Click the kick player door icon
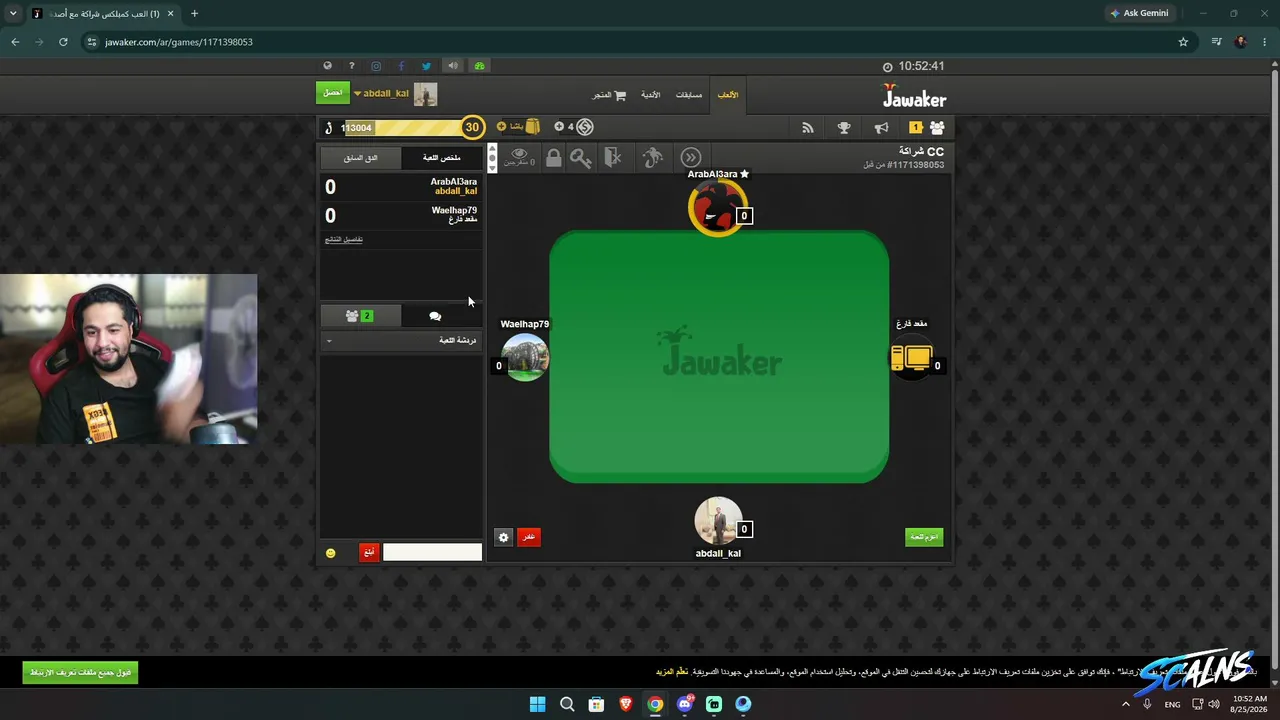Screen dimensions: 1280x720 pos(613,157)
